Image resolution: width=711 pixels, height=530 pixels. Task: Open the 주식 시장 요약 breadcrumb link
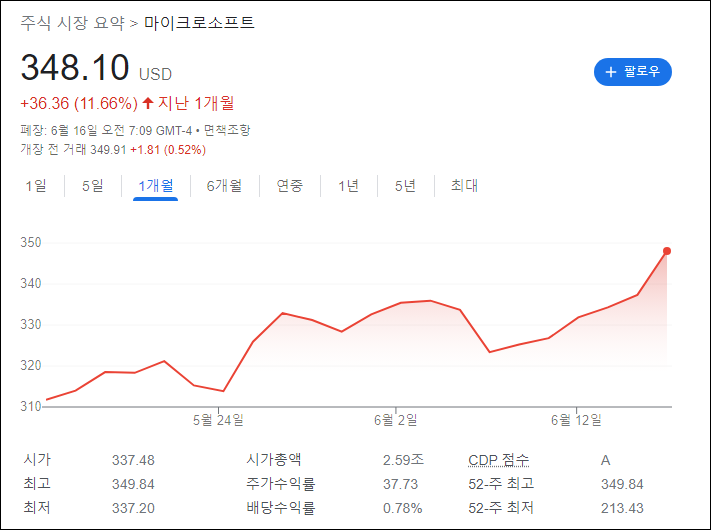pyautogui.click(x=73, y=23)
